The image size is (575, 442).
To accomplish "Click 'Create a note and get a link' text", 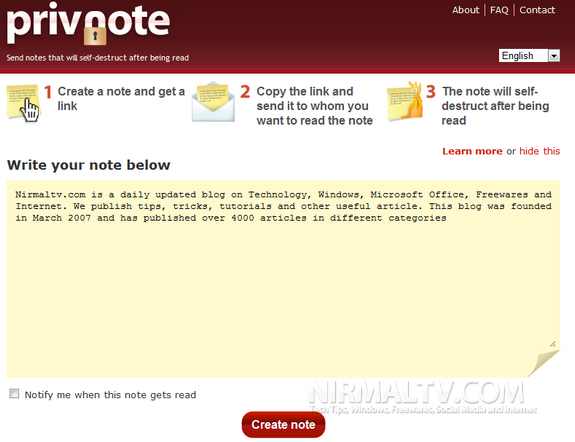I will pyautogui.click(x=121, y=98).
